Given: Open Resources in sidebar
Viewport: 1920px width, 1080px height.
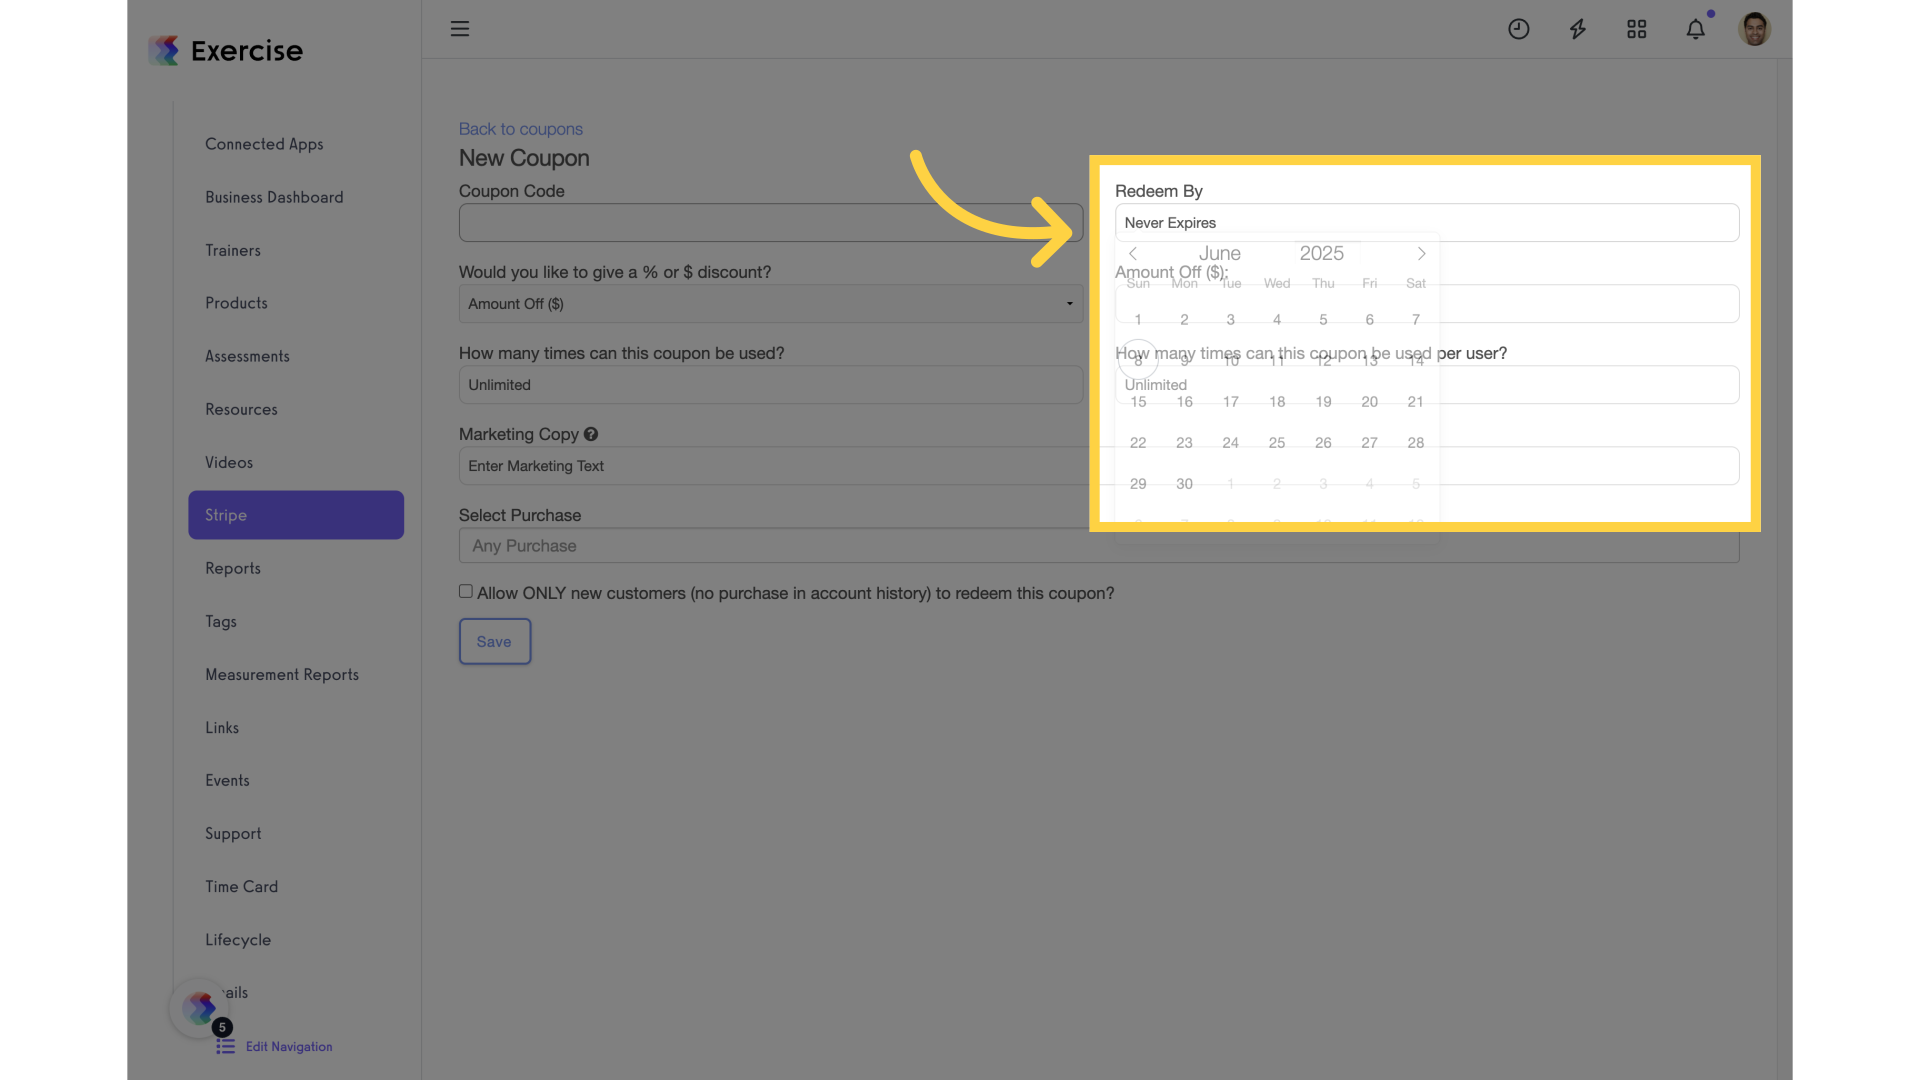Looking at the screenshot, I should [241, 409].
